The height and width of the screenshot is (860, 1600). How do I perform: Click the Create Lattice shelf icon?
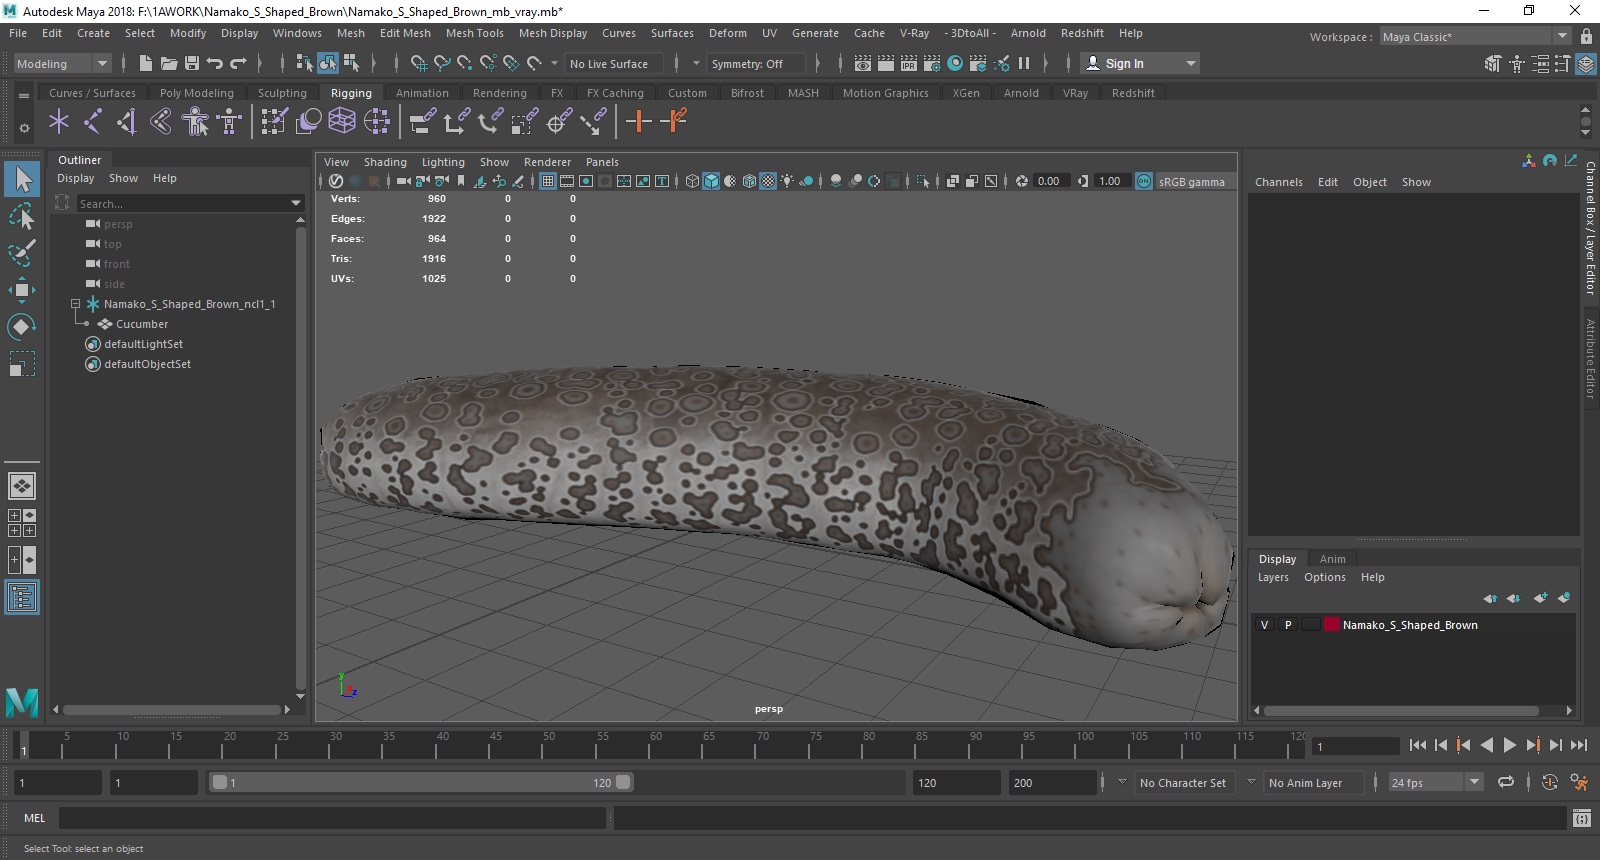coord(342,122)
